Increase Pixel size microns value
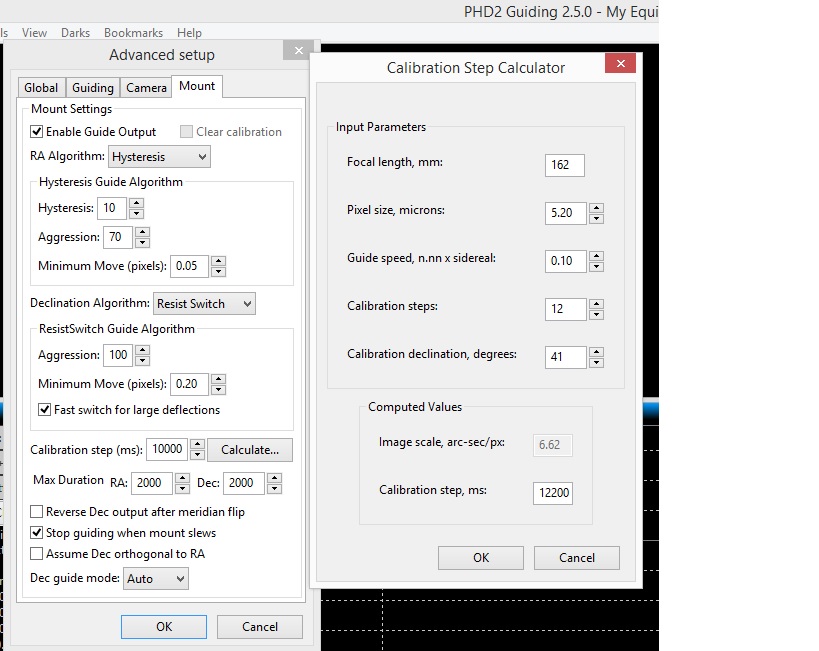This screenshot has height=651, width=819. coord(596,208)
